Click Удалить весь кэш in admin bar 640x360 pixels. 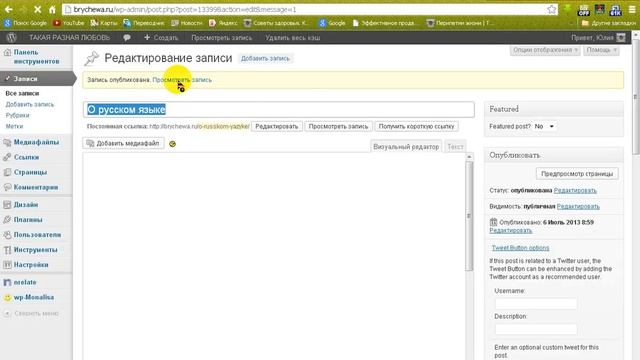[x=293, y=38]
